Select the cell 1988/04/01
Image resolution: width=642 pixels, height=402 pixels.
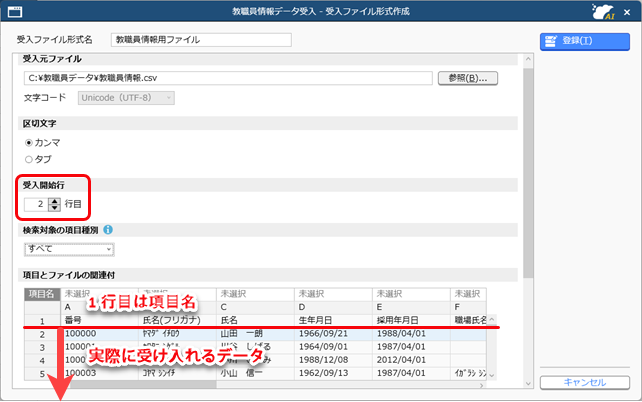tap(411, 334)
